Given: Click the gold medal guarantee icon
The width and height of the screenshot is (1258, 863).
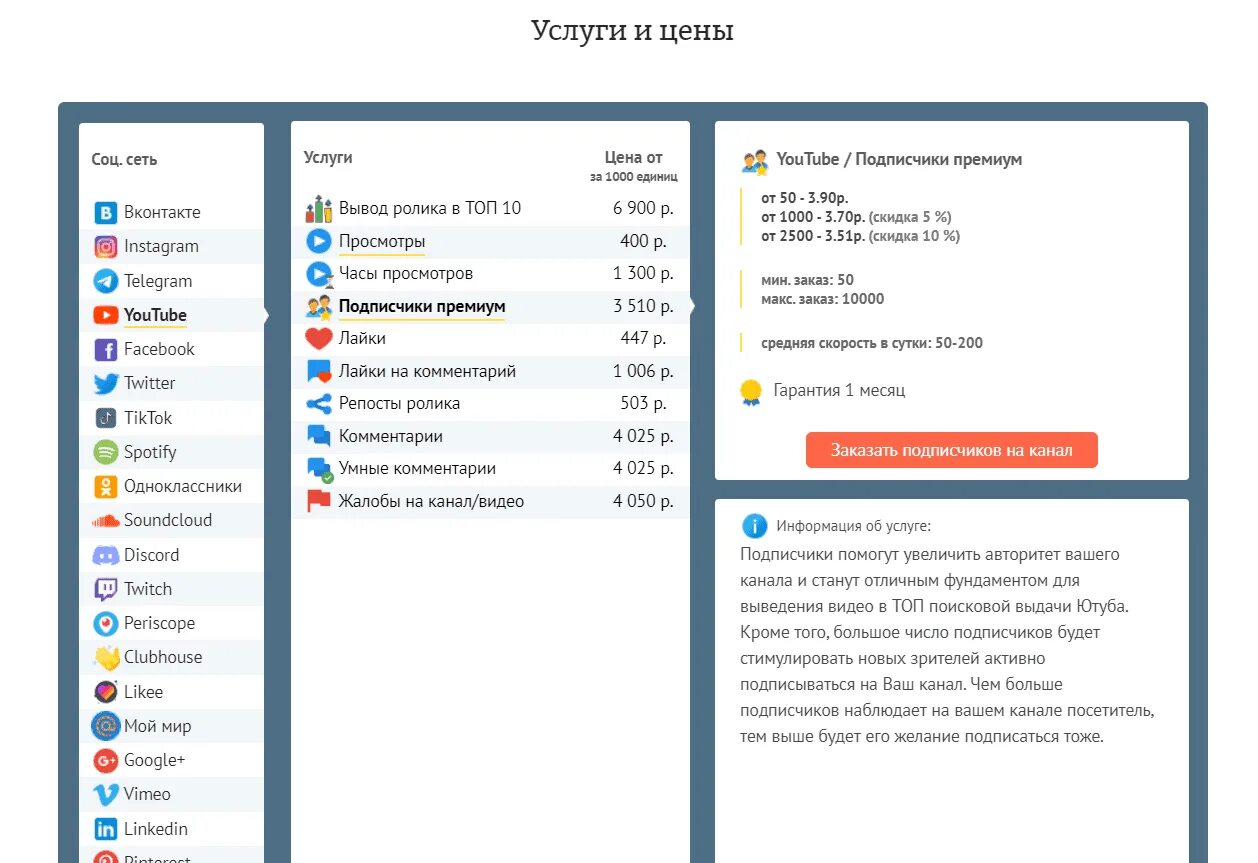Looking at the screenshot, I should click(x=751, y=392).
